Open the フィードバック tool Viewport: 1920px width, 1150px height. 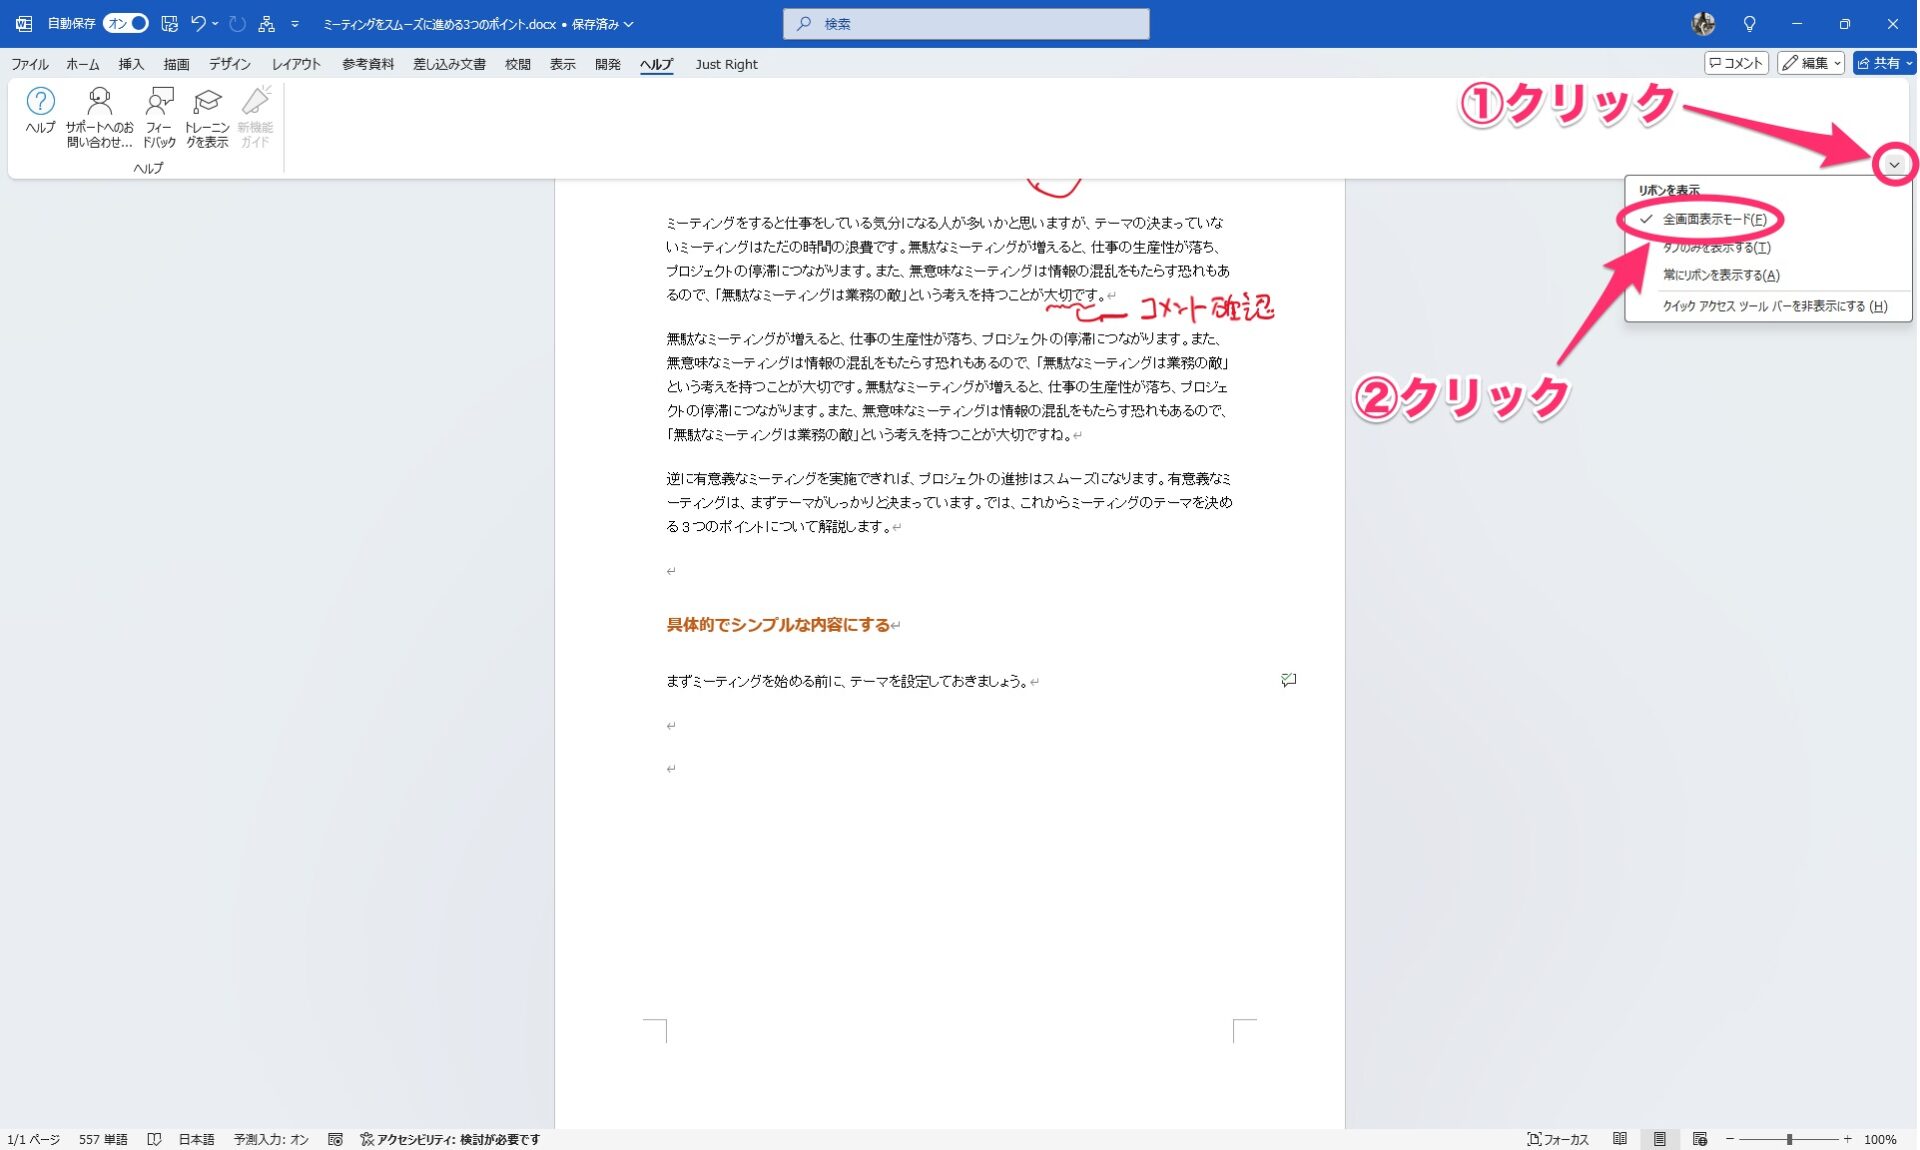tap(159, 112)
